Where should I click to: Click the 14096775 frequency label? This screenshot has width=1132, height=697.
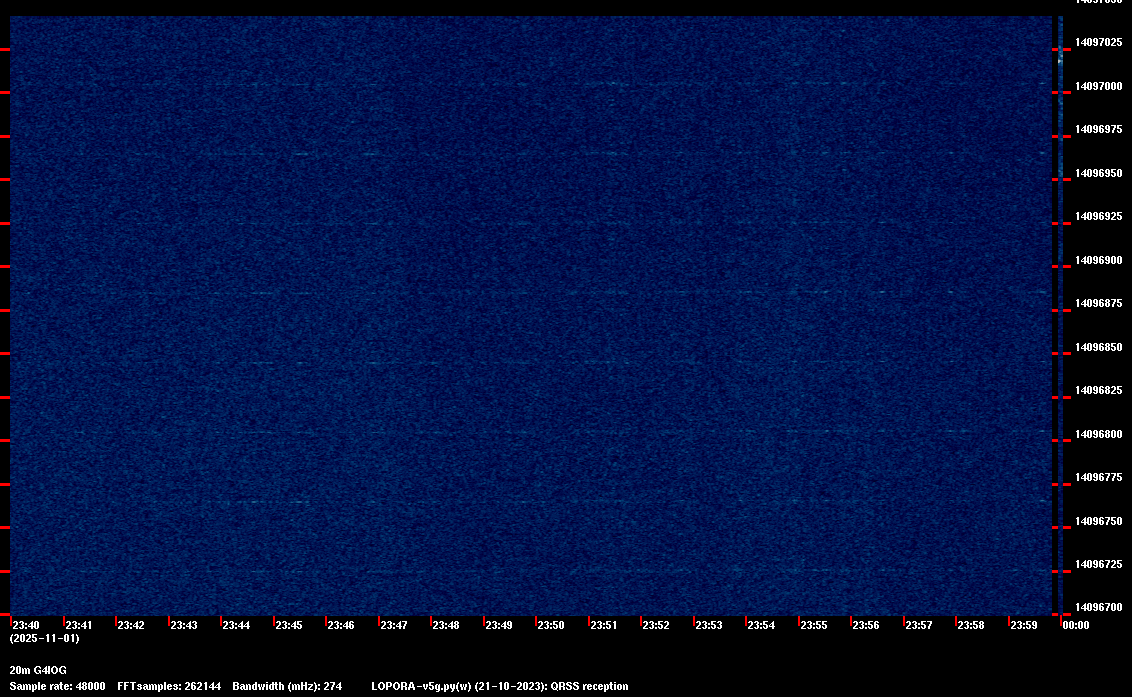click(x=1099, y=477)
